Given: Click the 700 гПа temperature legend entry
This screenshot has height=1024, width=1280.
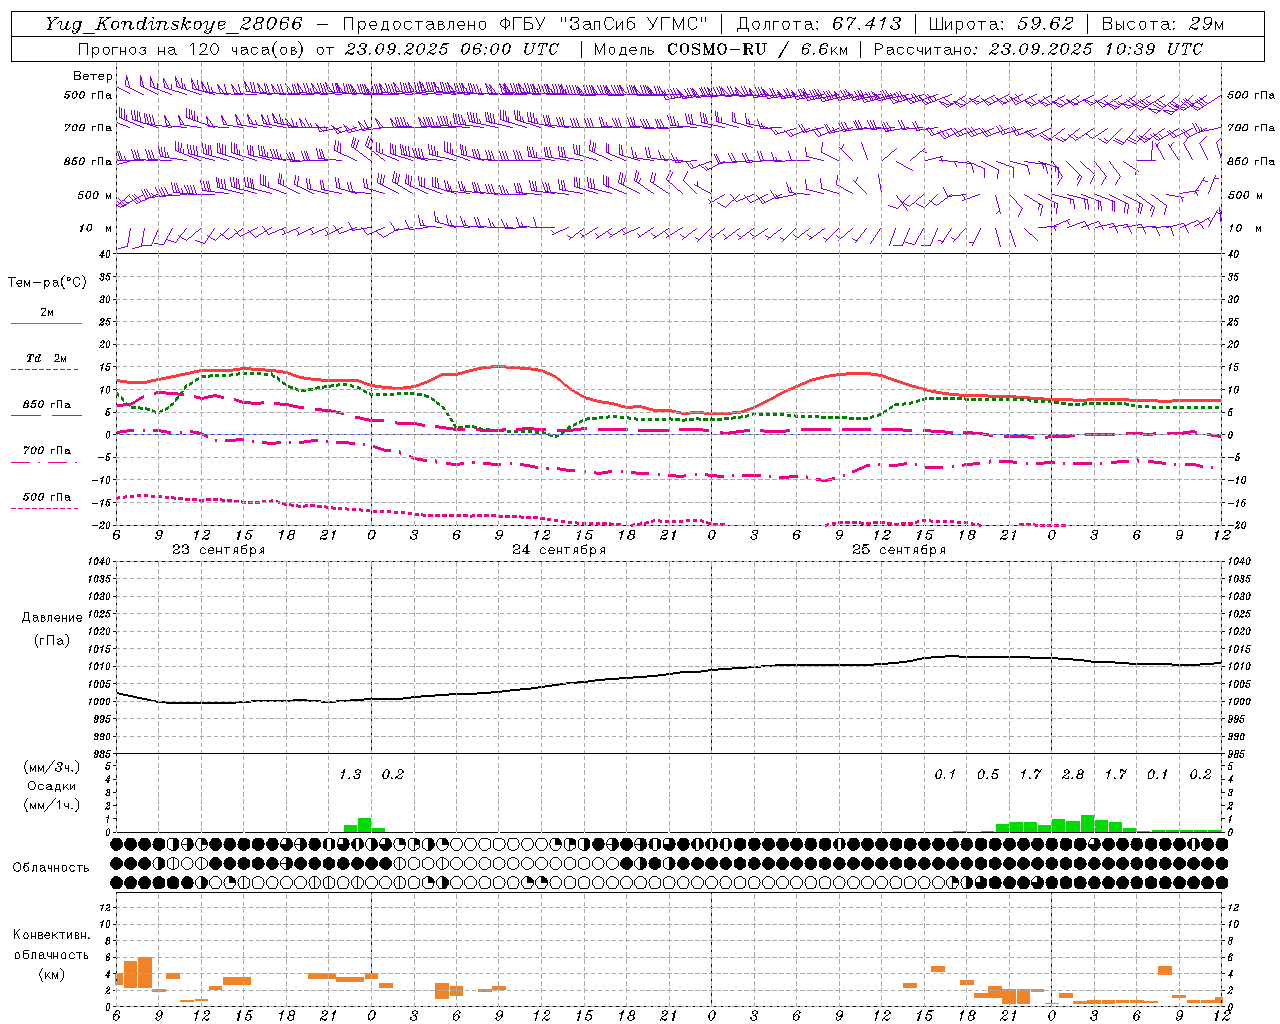Looking at the screenshot, I should point(47,450).
